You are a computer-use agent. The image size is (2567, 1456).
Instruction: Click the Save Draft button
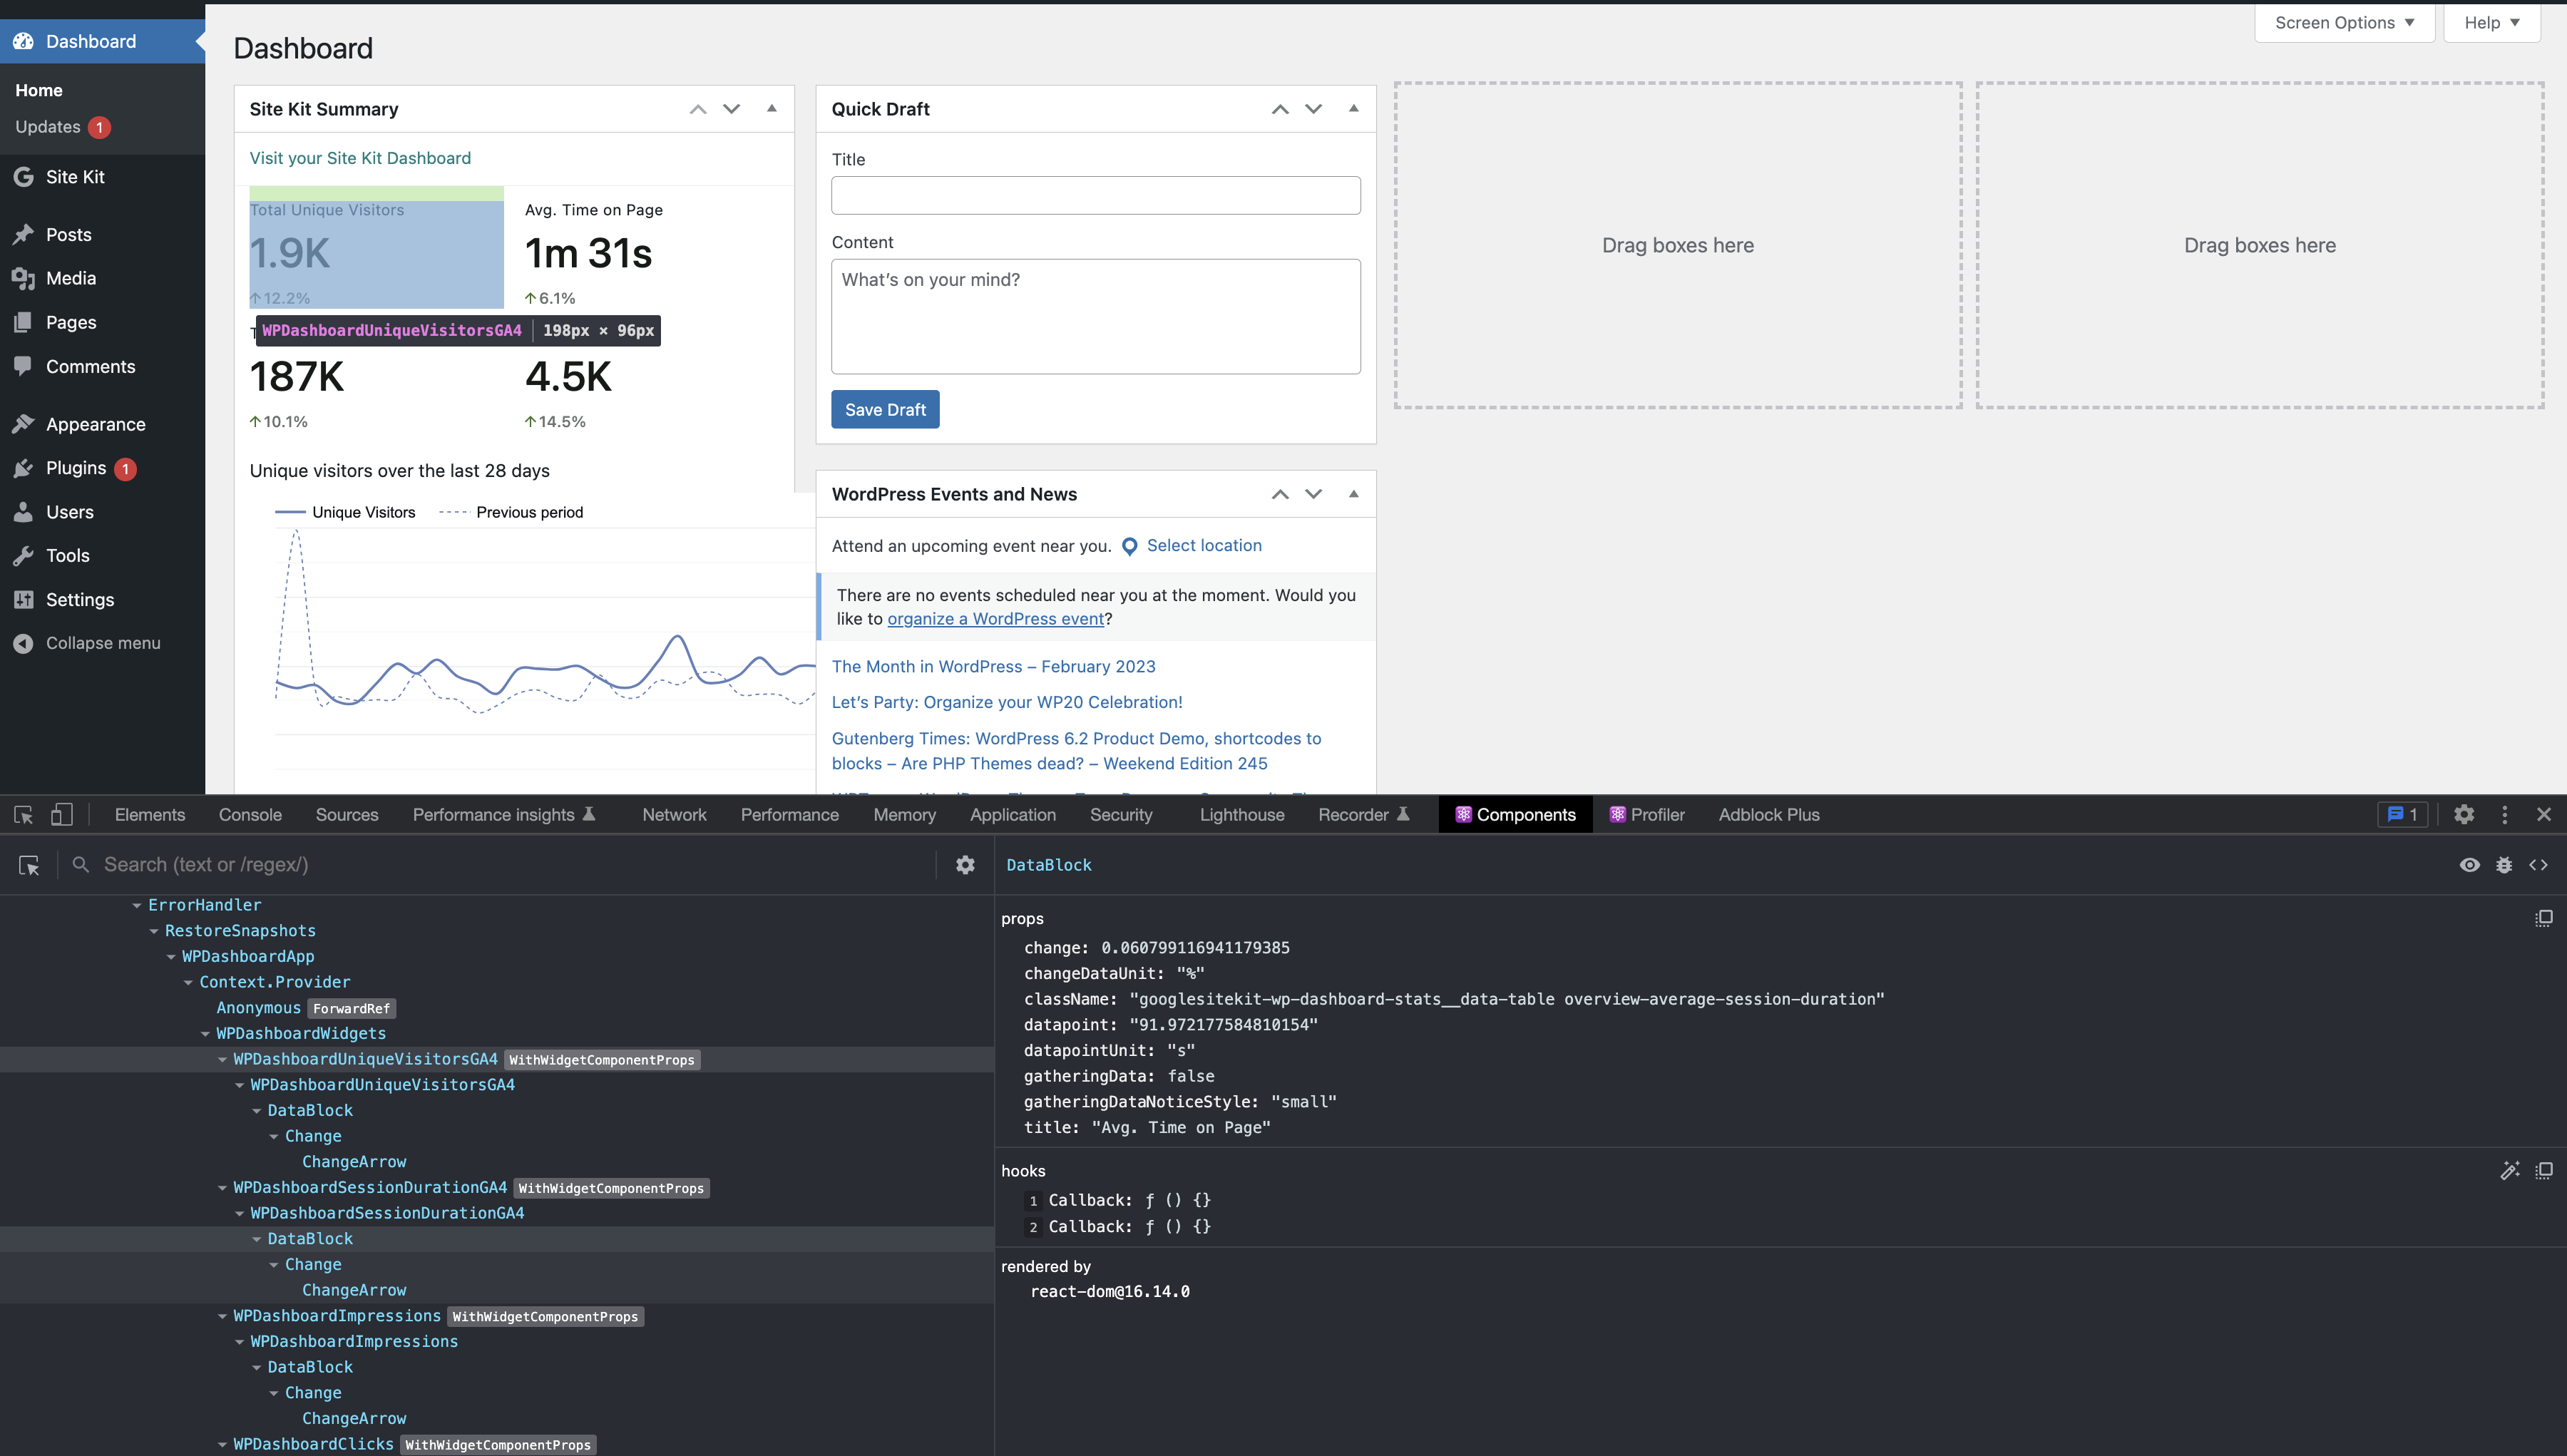point(884,409)
